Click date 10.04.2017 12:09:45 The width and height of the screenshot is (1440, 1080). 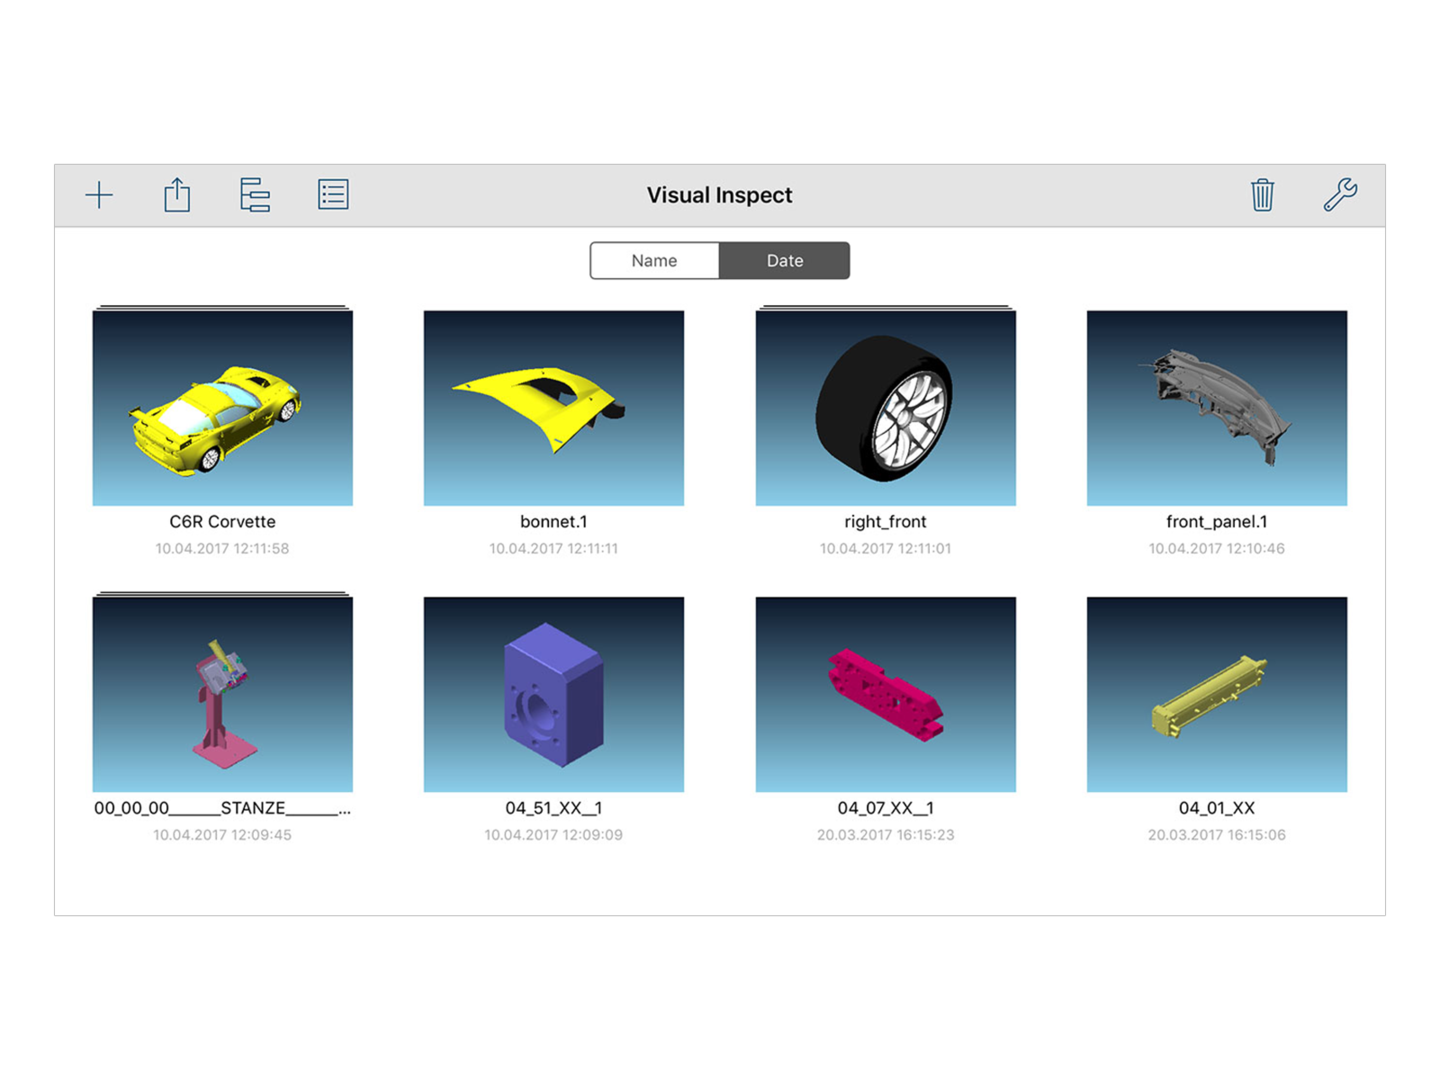pos(222,835)
